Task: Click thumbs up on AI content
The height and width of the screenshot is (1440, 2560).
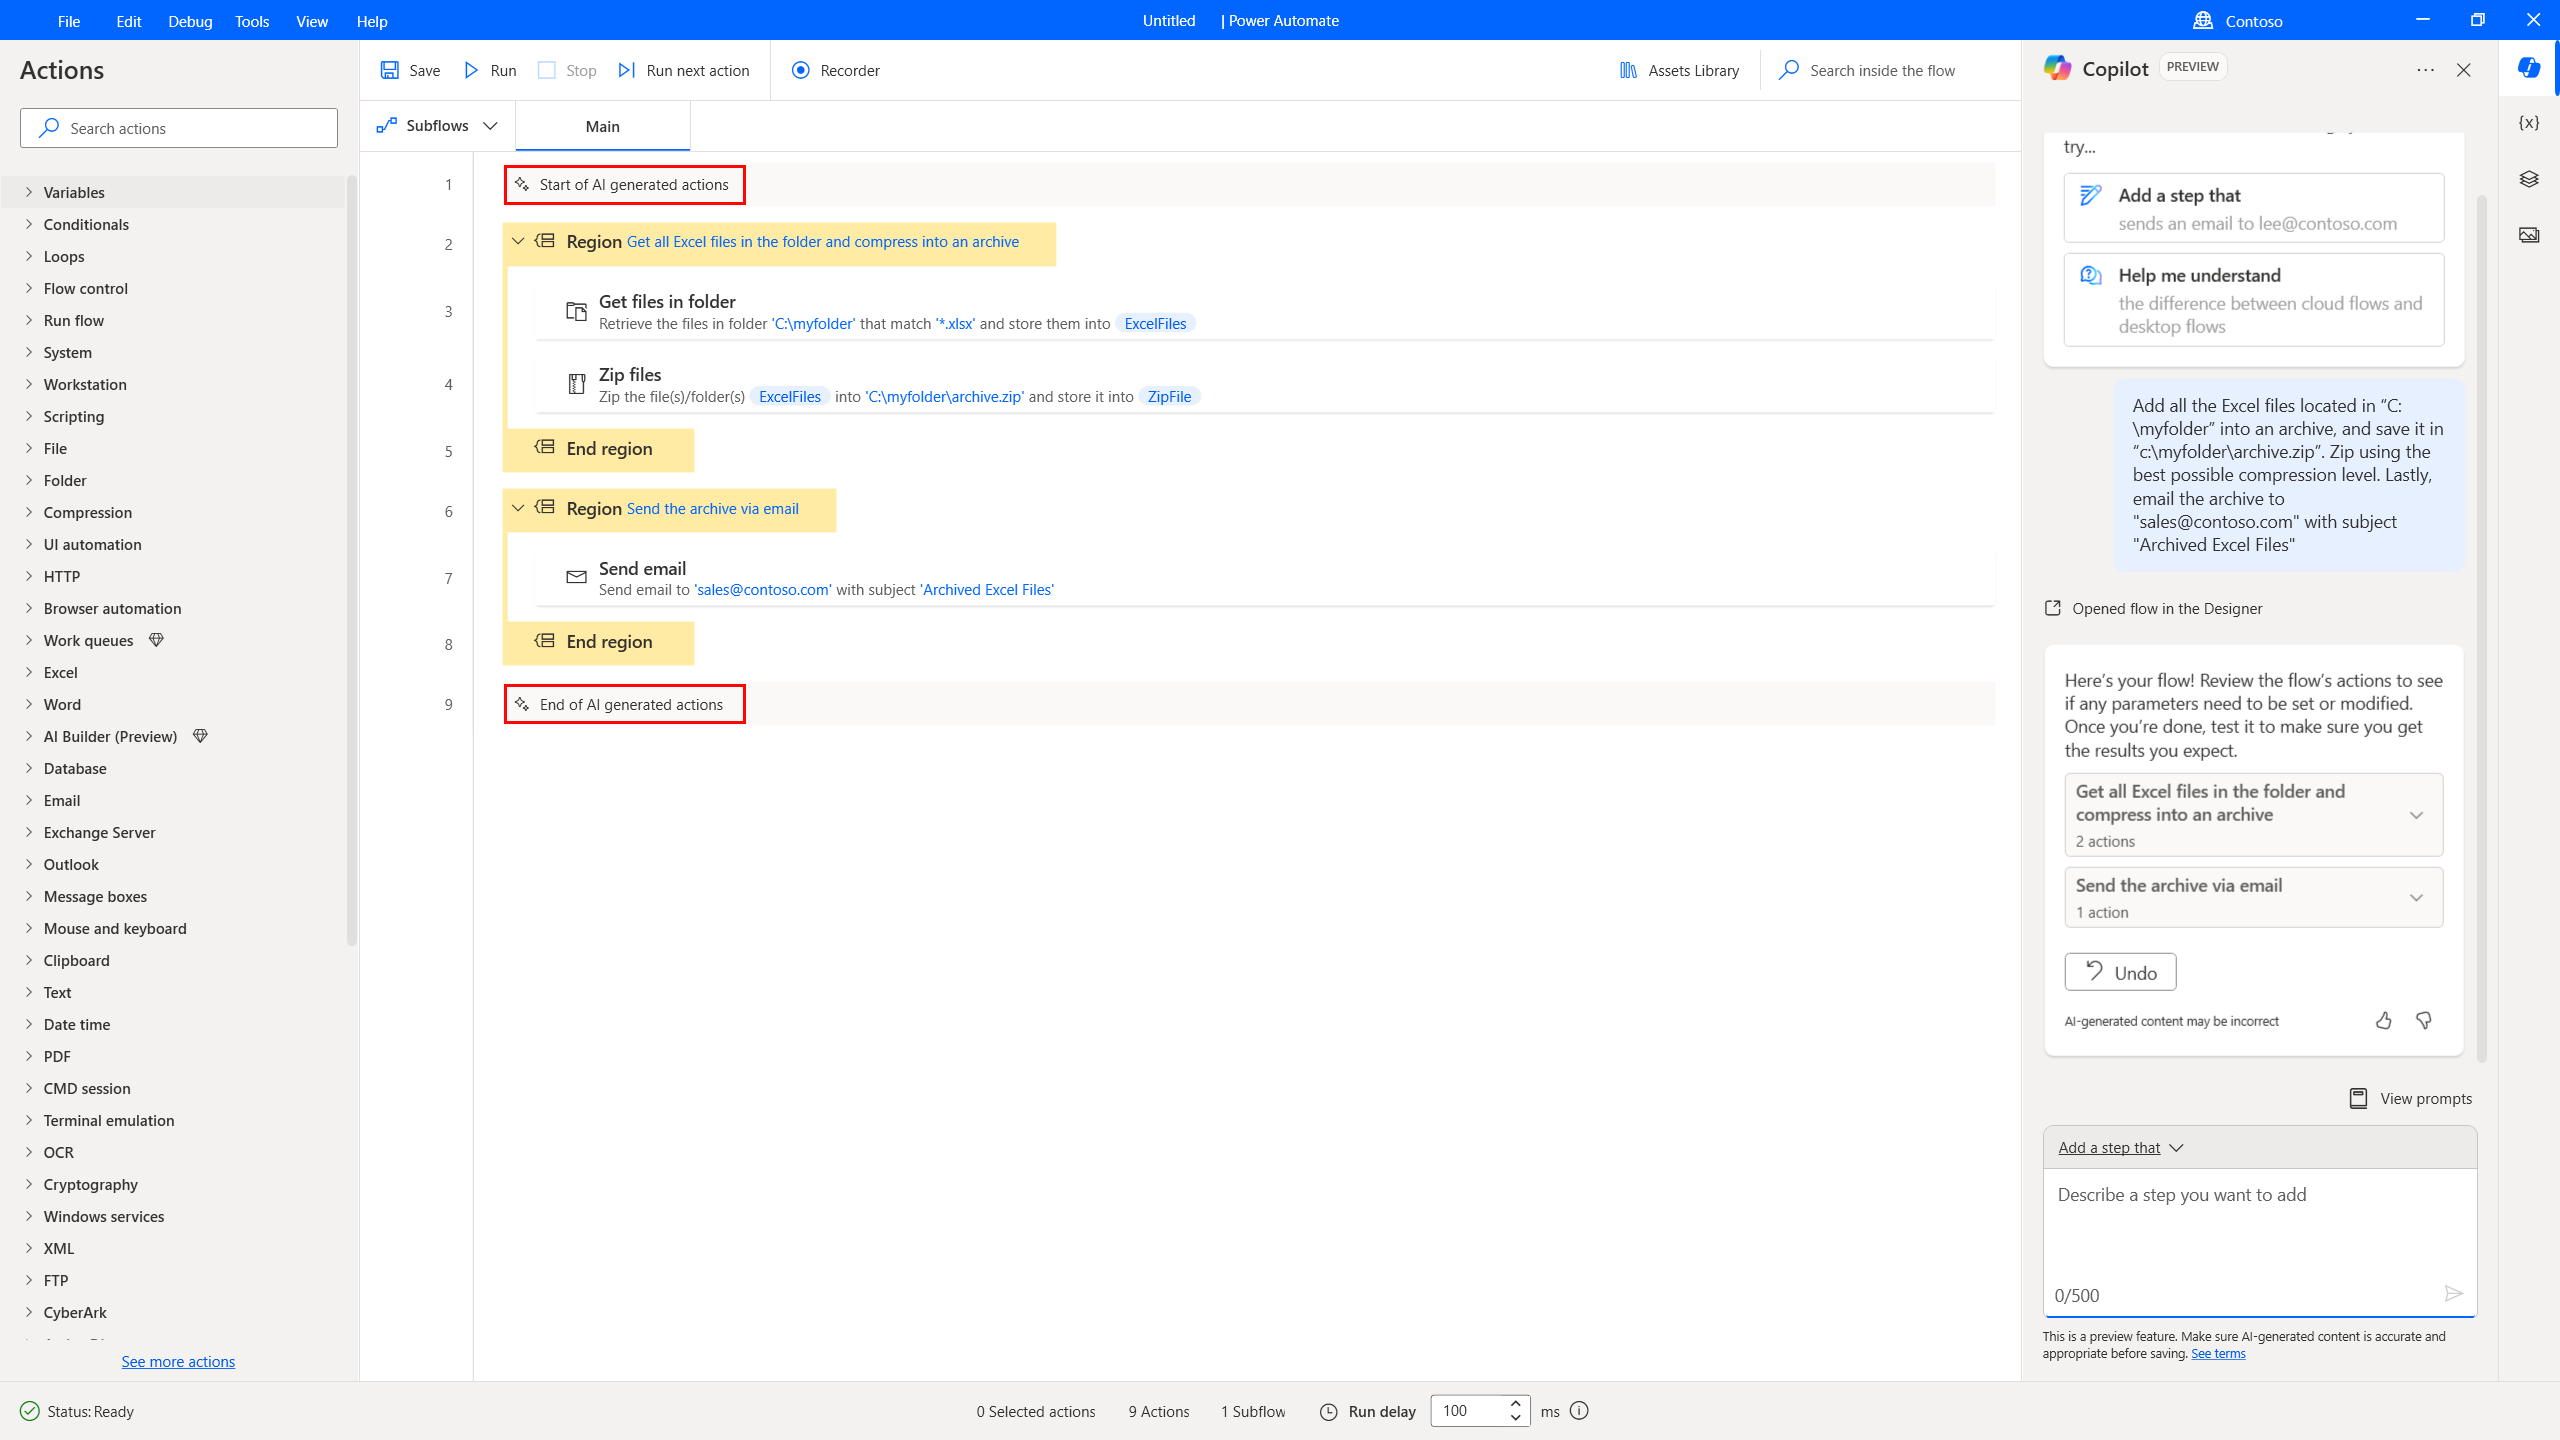Action: click(x=2384, y=1020)
